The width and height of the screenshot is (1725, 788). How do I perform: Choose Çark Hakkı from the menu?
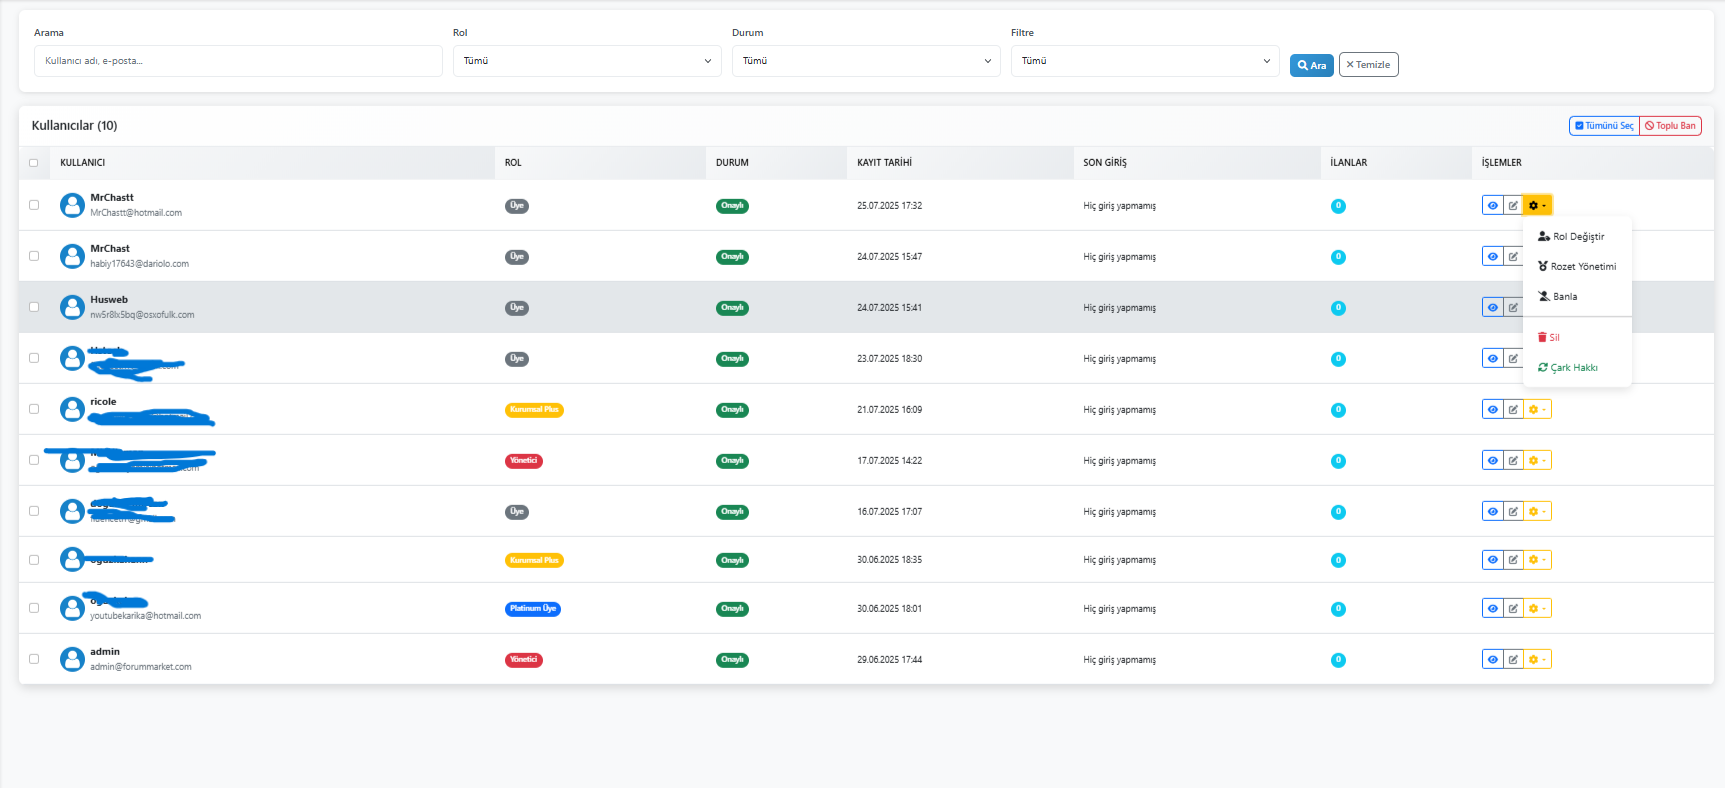pyautogui.click(x=1577, y=368)
